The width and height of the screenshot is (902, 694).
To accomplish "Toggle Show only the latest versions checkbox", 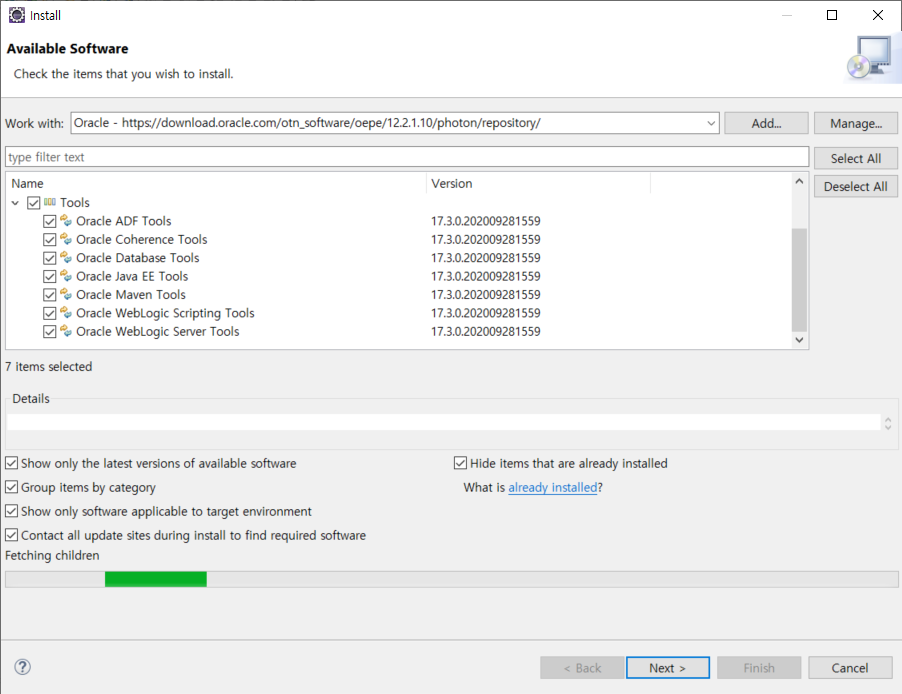I will (x=12, y=463).
